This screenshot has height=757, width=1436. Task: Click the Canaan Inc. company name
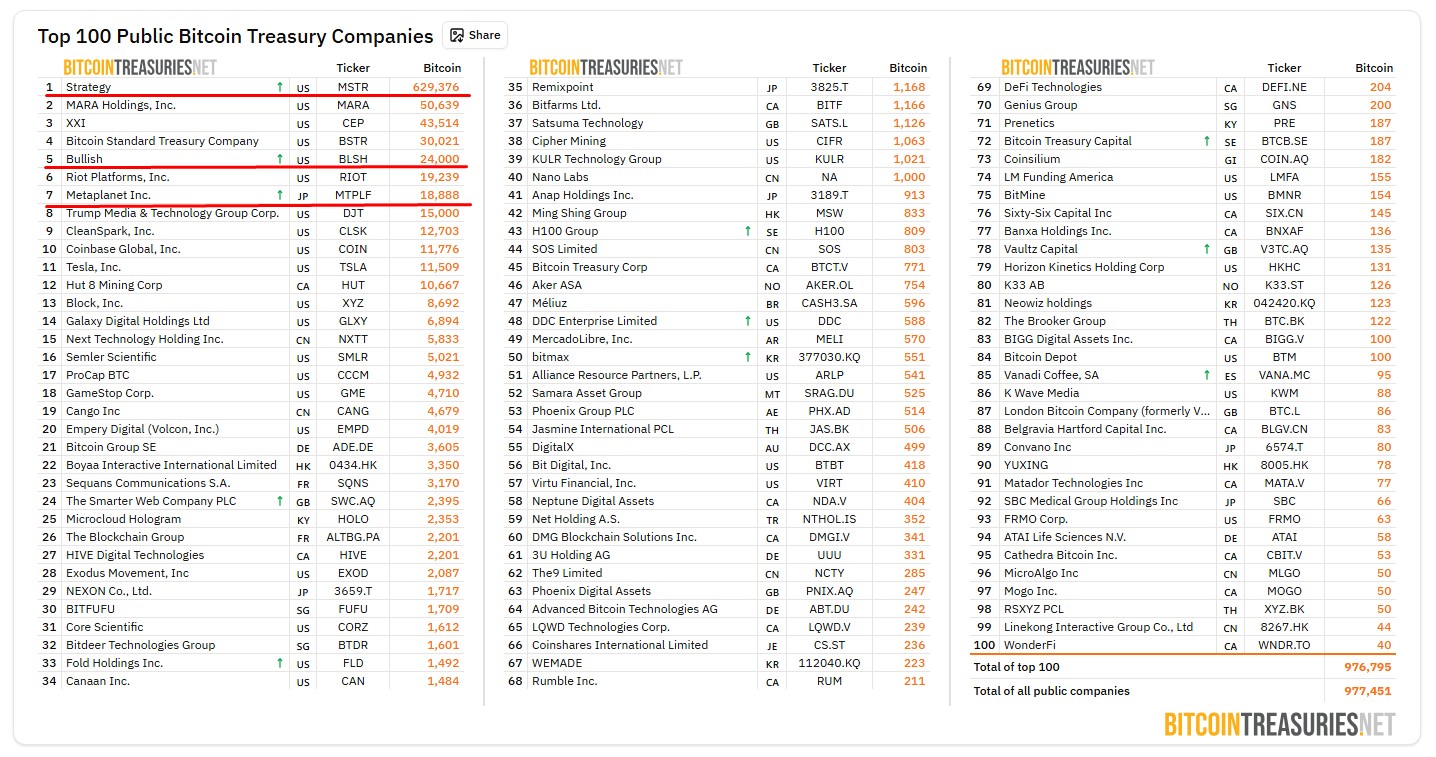pos(98,681)
